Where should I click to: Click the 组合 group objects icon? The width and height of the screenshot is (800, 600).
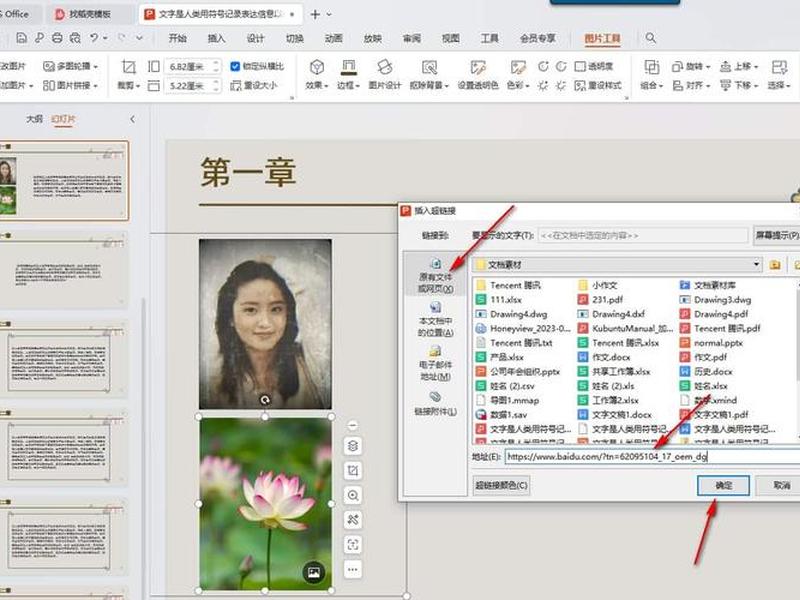coord(651,67)
